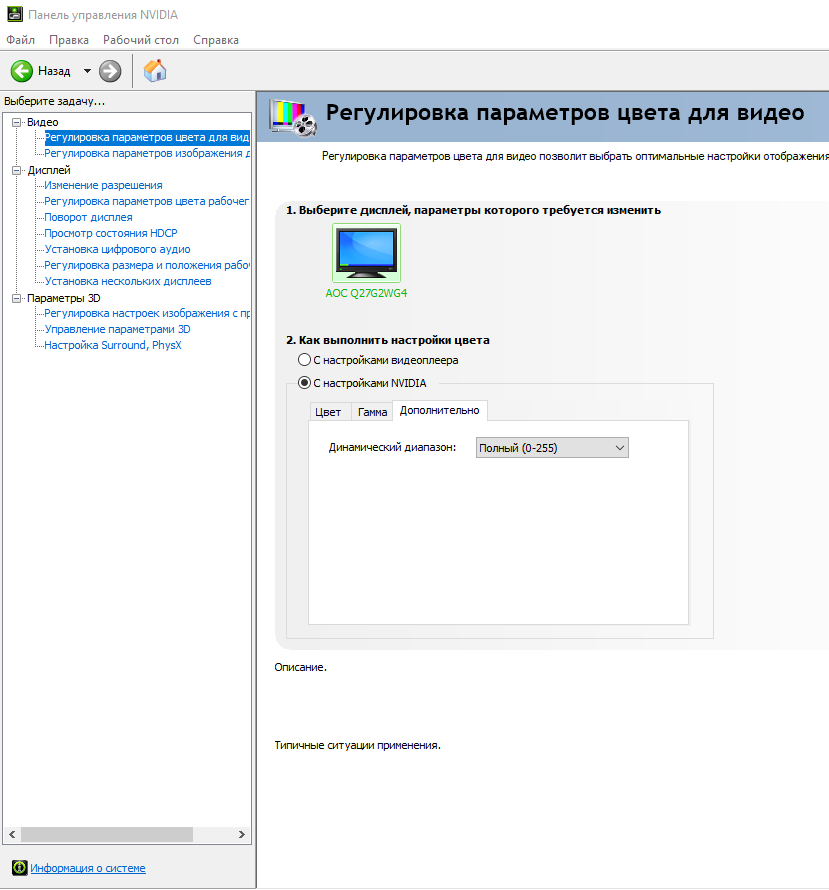Collapse the Видео tree node
This screenshot has width=829, height=890.
16,122
